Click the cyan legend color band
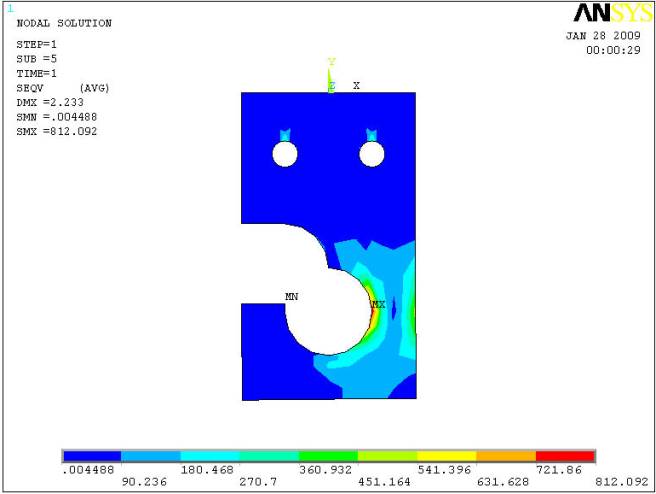This screenshot has width=656, height=494. (210, 456)
